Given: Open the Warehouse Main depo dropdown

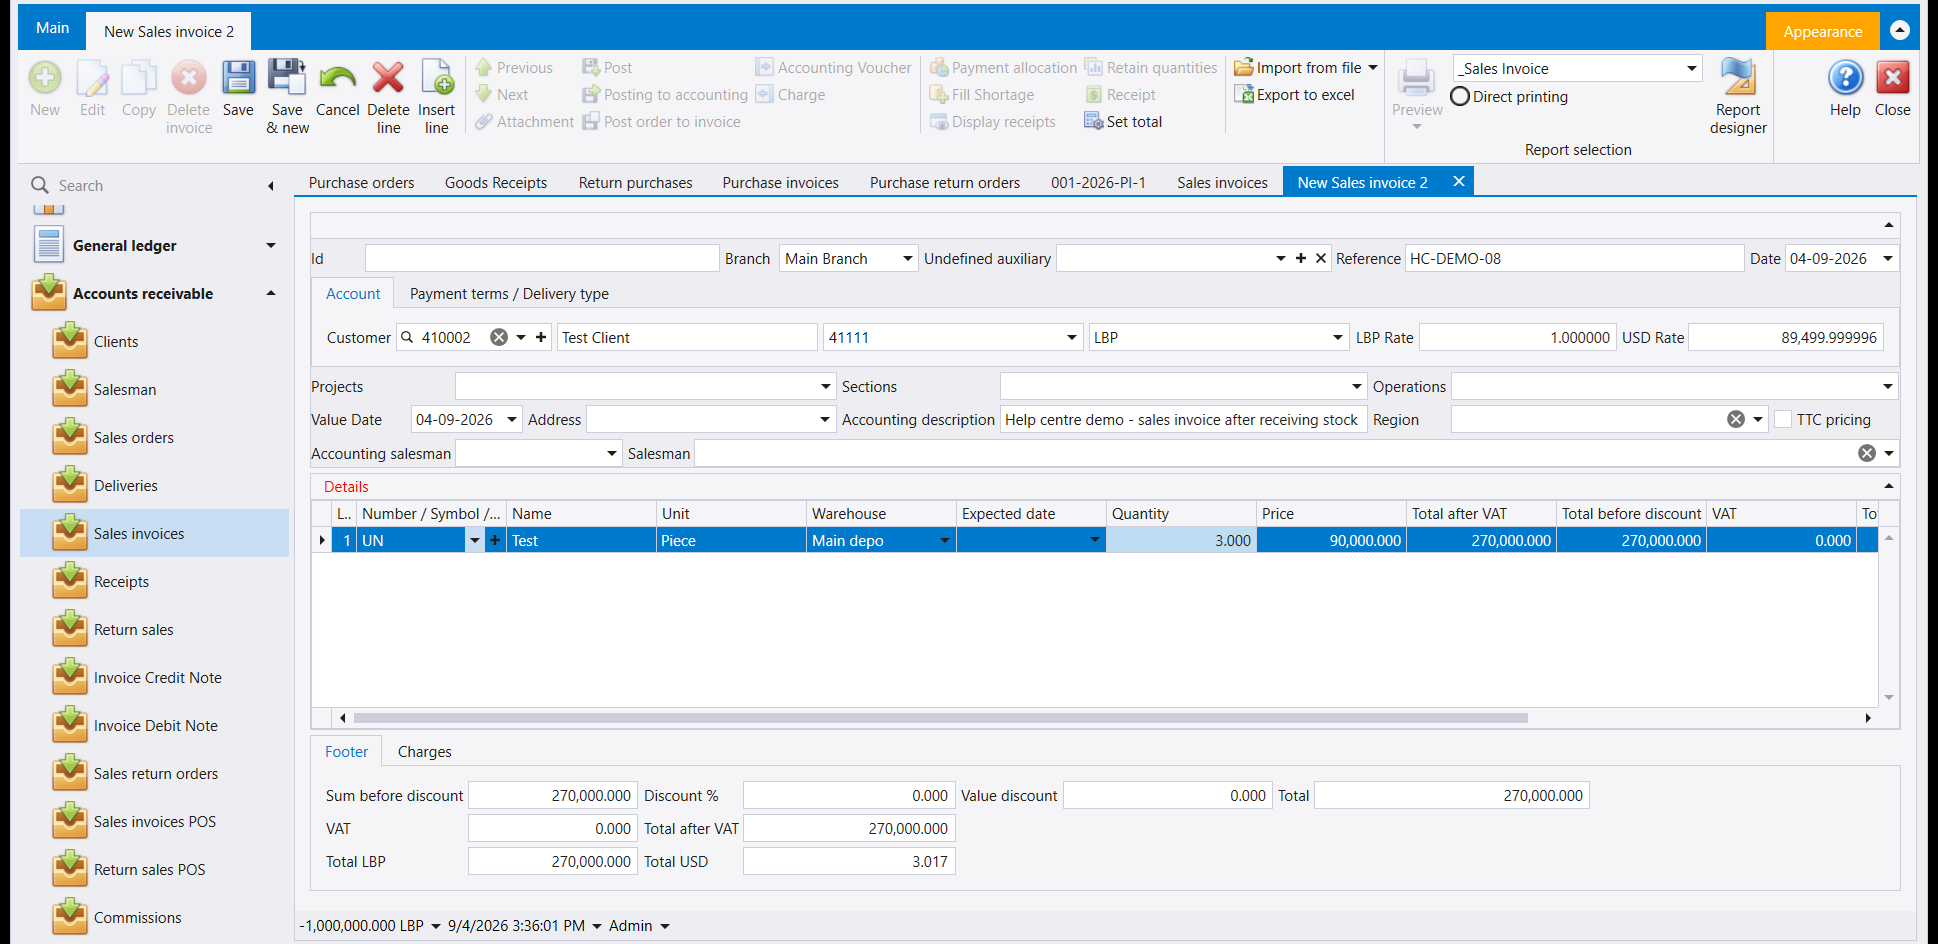Looking at the screenshot, I should tap(944, 540).
